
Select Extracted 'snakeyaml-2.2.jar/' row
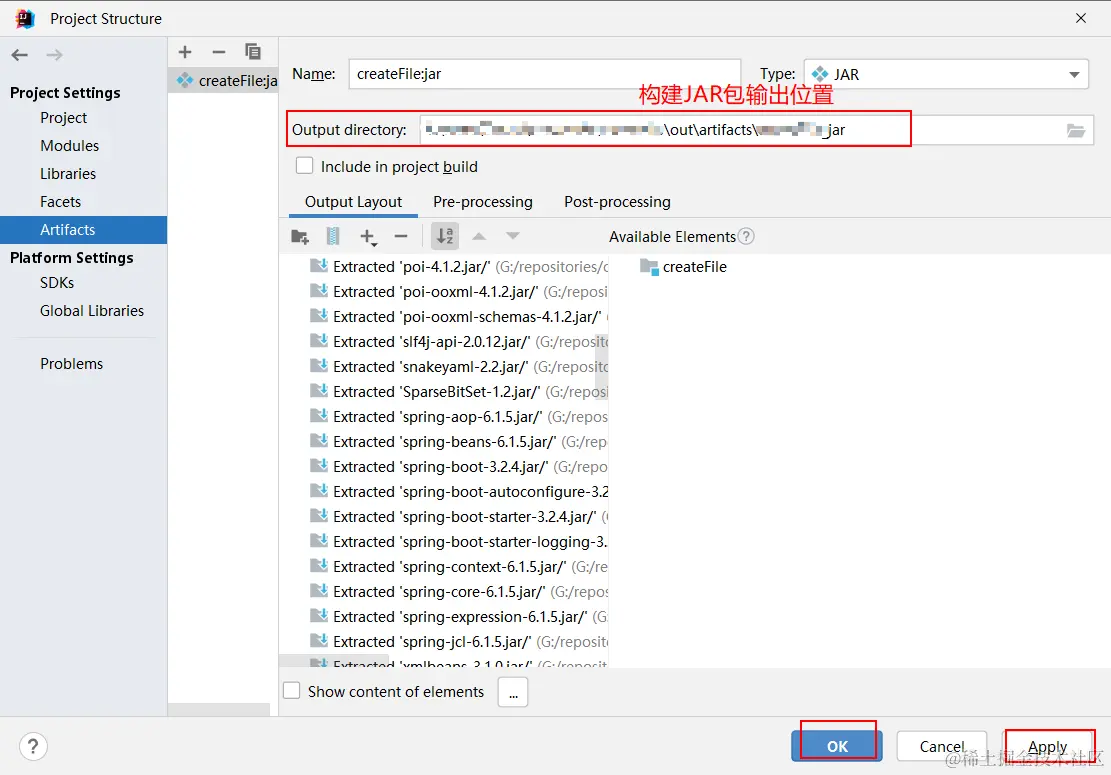point(459,367)
